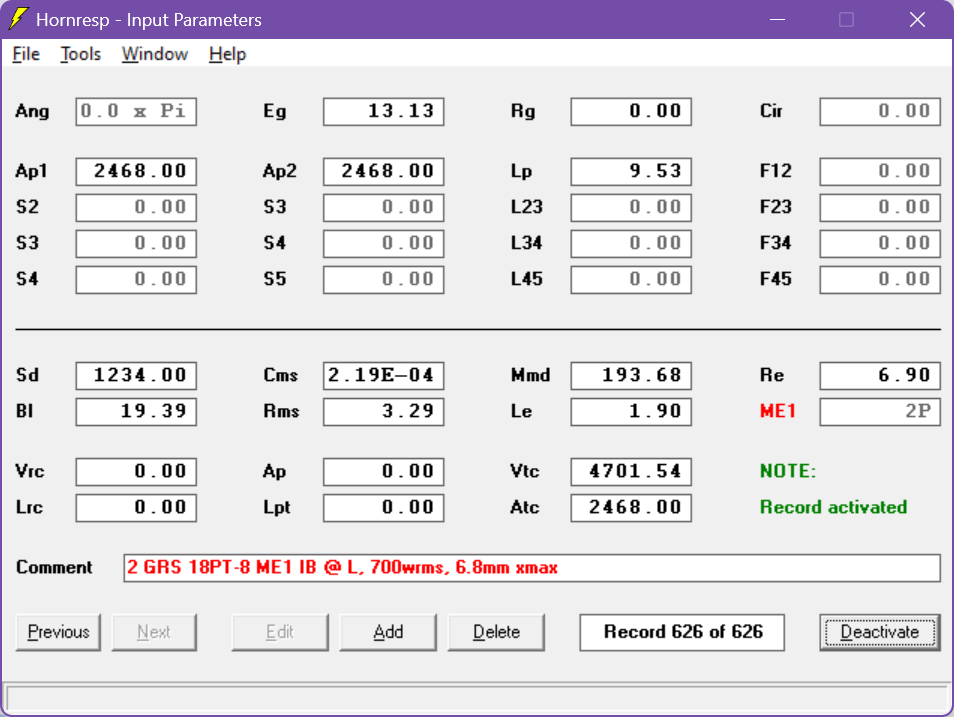
Task: Click the Lrc input field
Action: click(136, 508)
